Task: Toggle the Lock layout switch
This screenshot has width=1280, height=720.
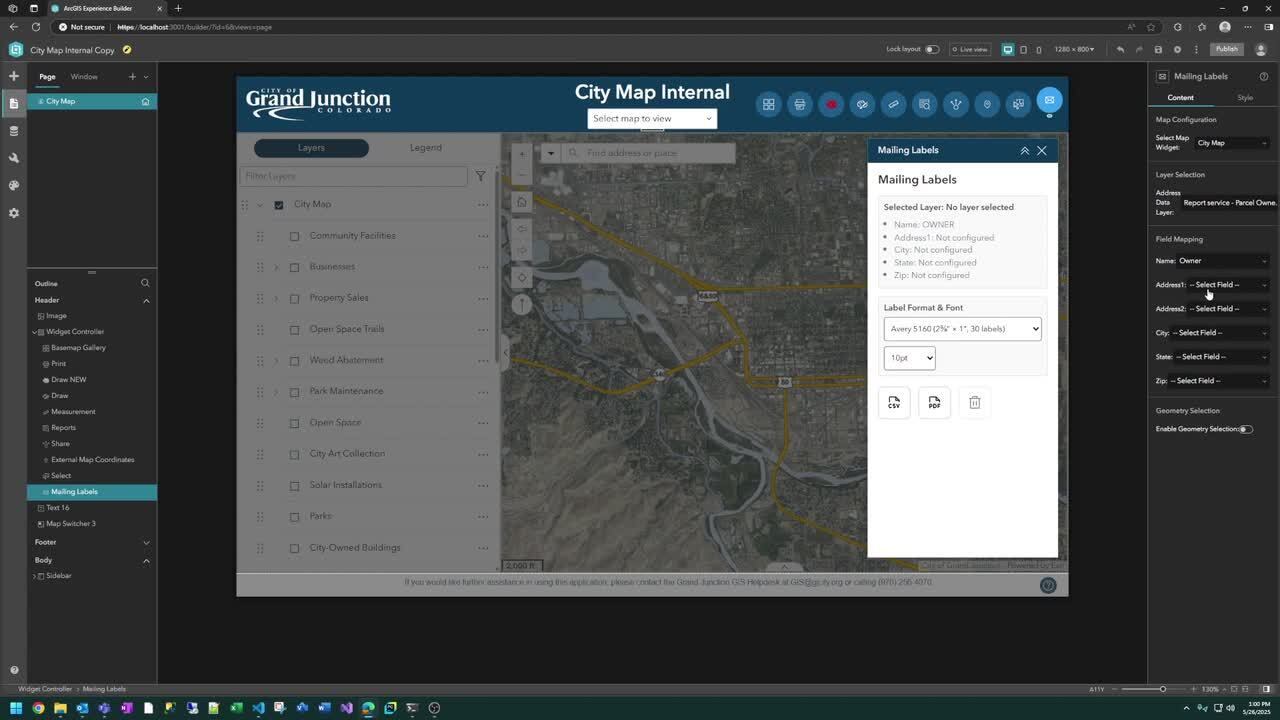Action: click(931, 49)
